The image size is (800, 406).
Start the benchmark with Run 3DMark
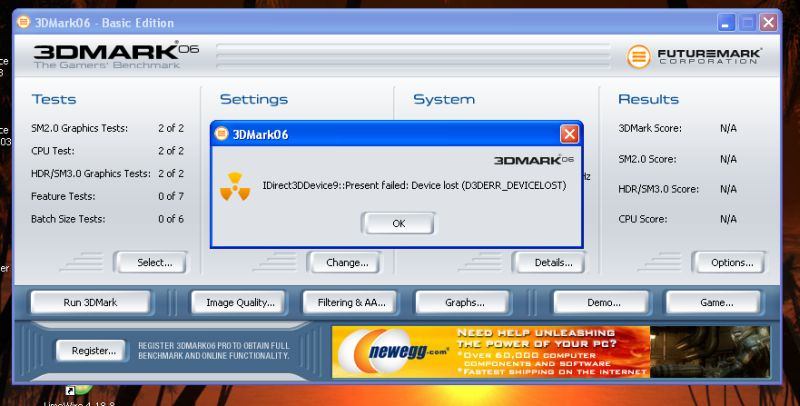point(90,302)
